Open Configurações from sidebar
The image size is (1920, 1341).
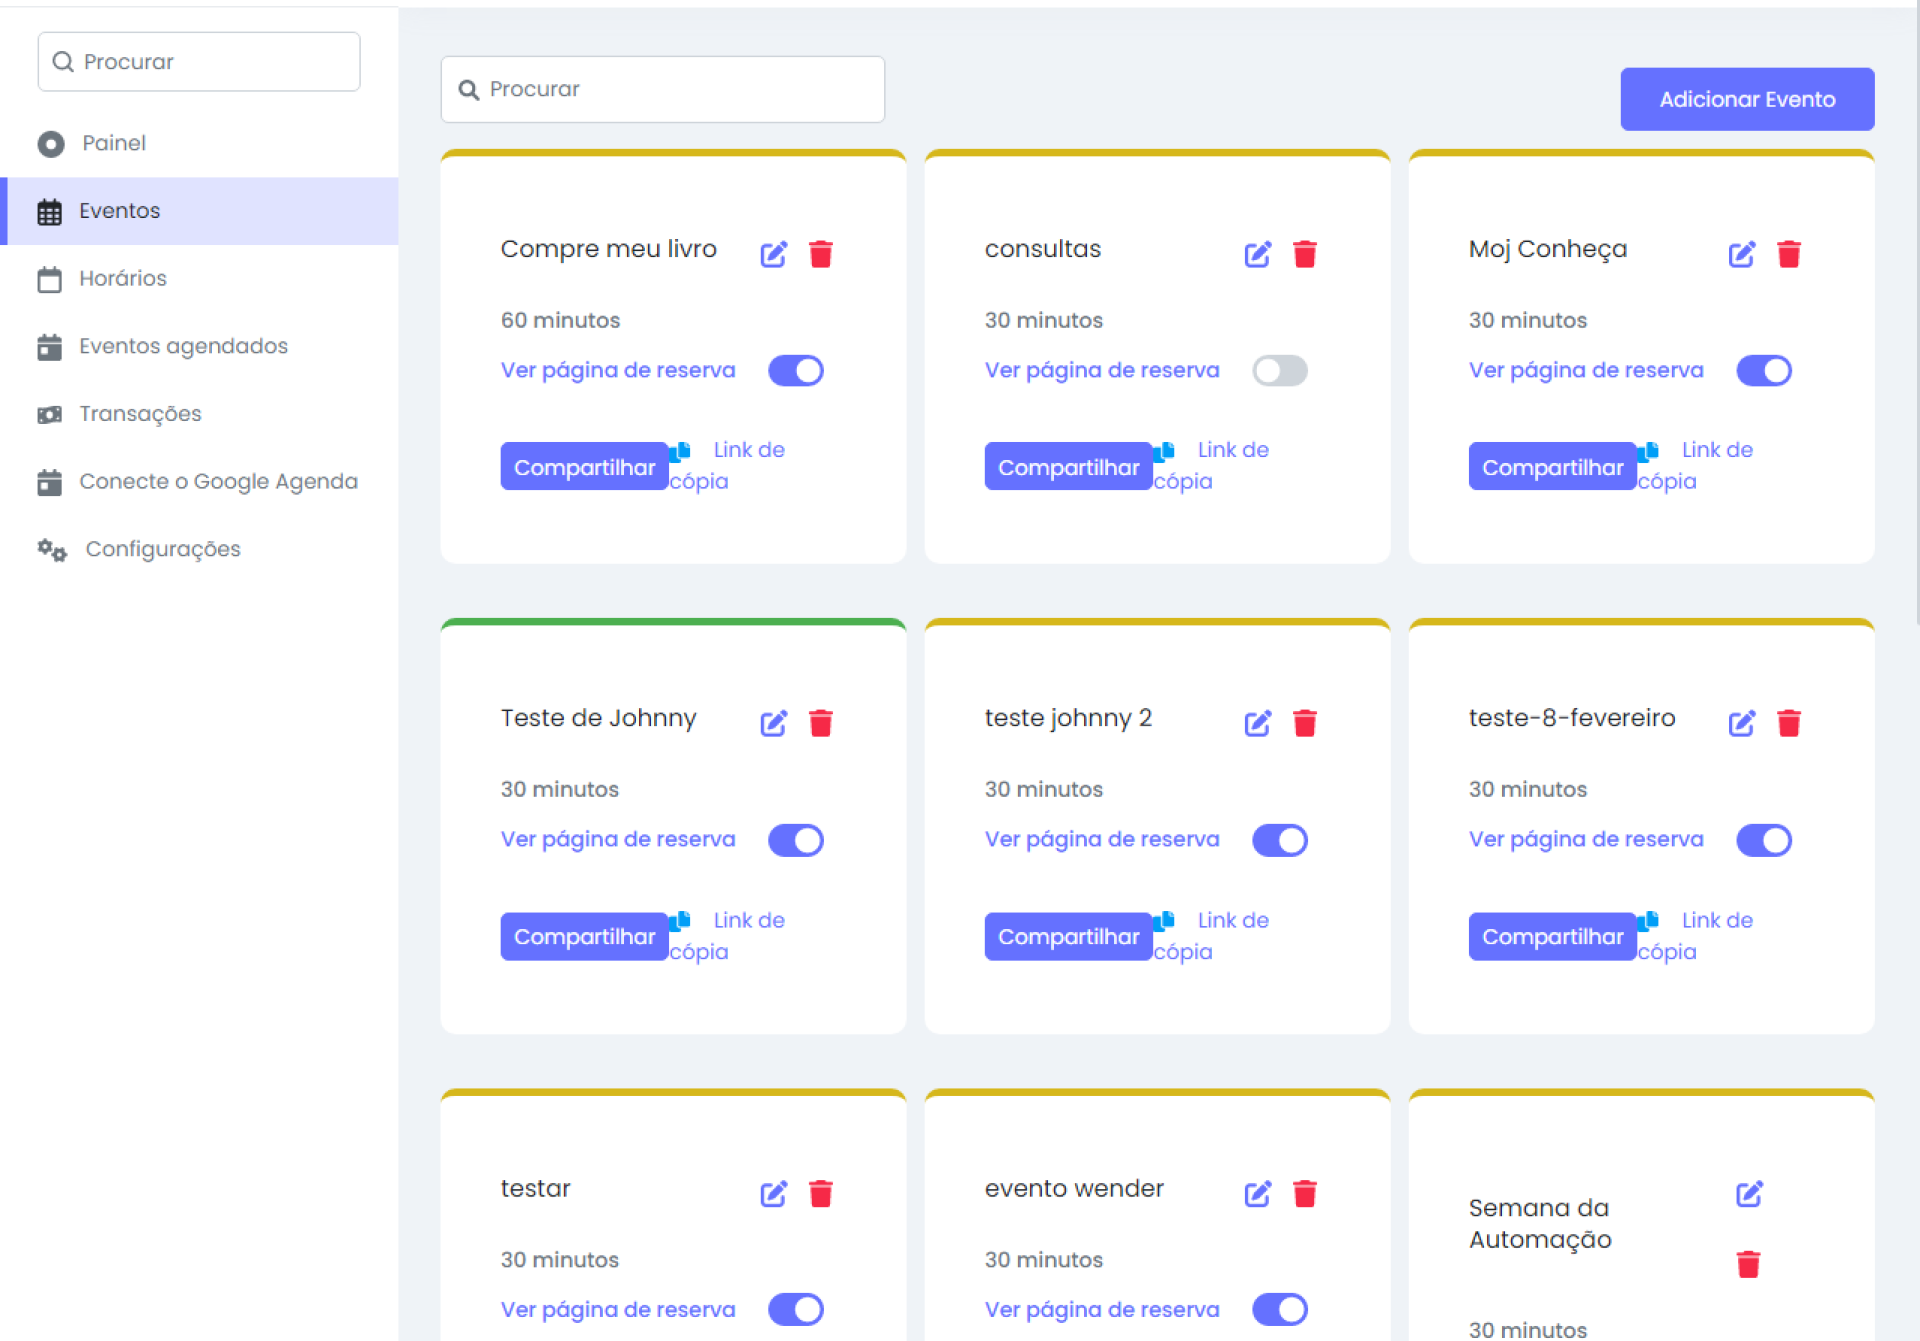tap(162, 549)
